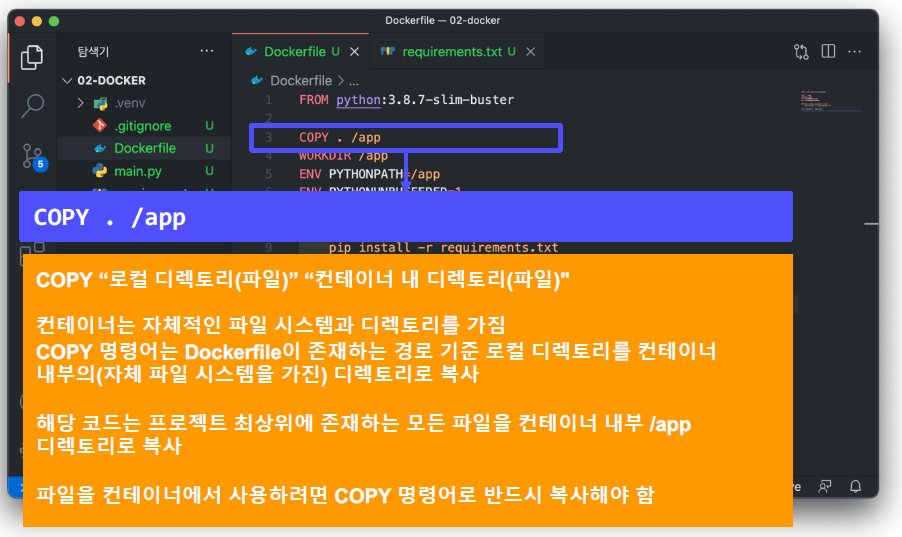Close the requirements.txt tab

(x=530, y=52)
